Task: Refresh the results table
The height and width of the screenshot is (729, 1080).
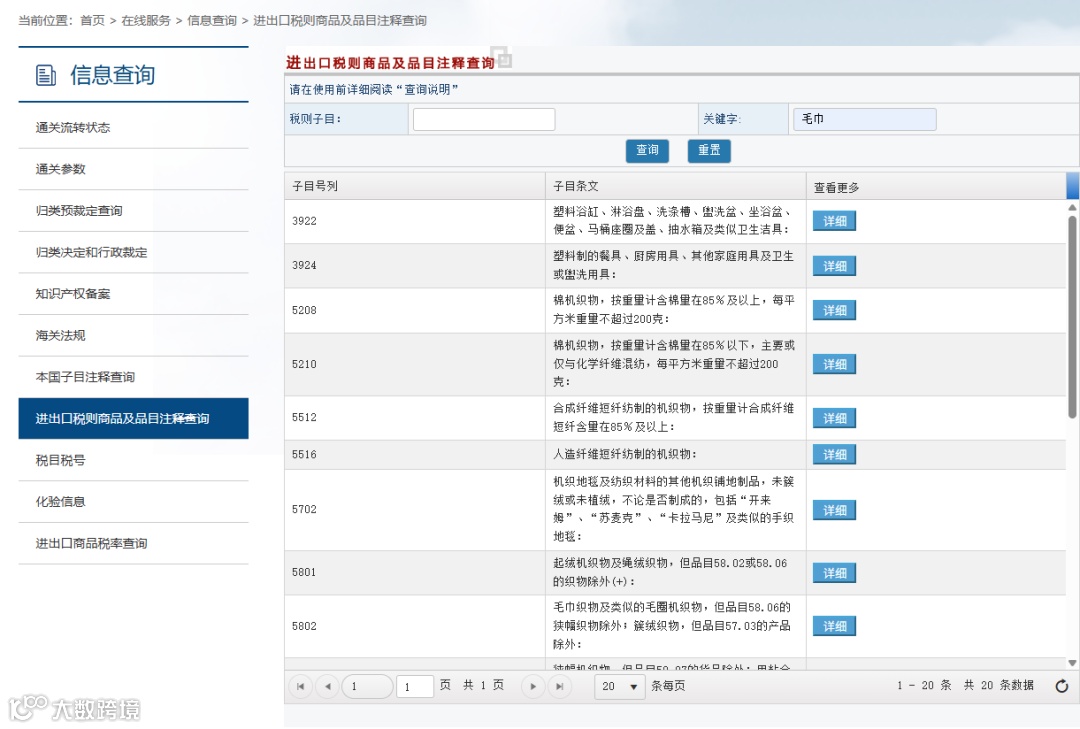Action: pos(1061,686)
